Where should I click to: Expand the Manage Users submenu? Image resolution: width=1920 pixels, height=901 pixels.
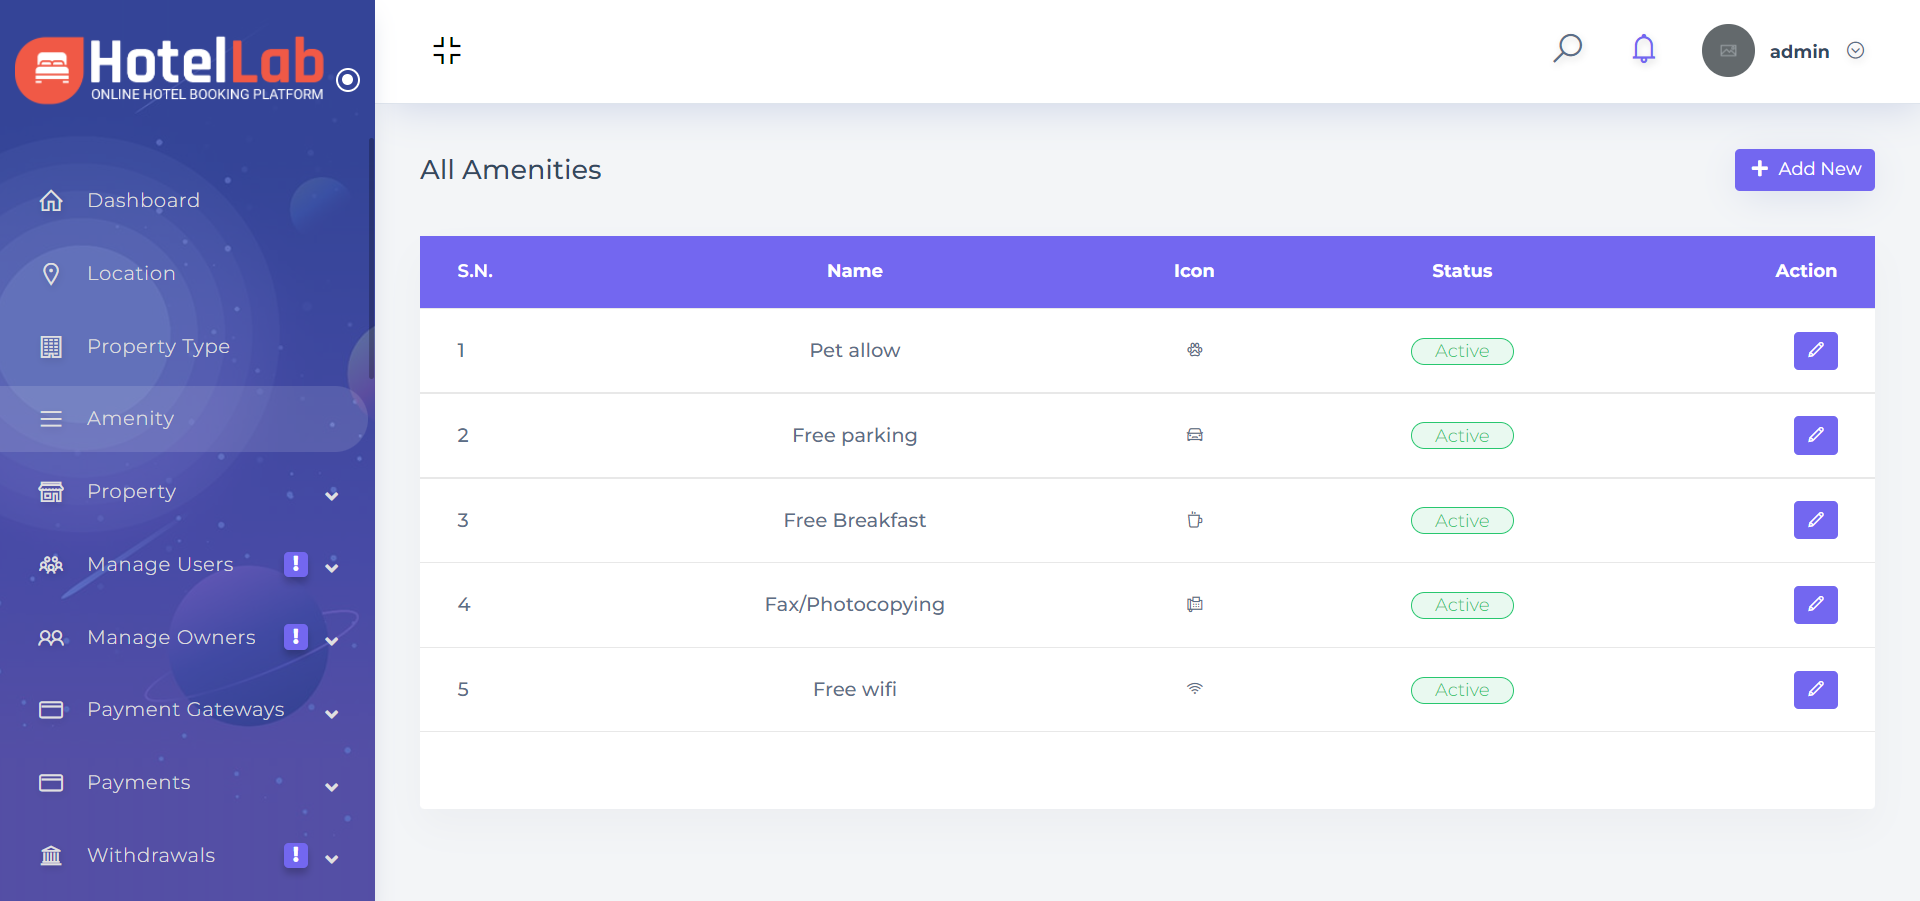point(331,567)
